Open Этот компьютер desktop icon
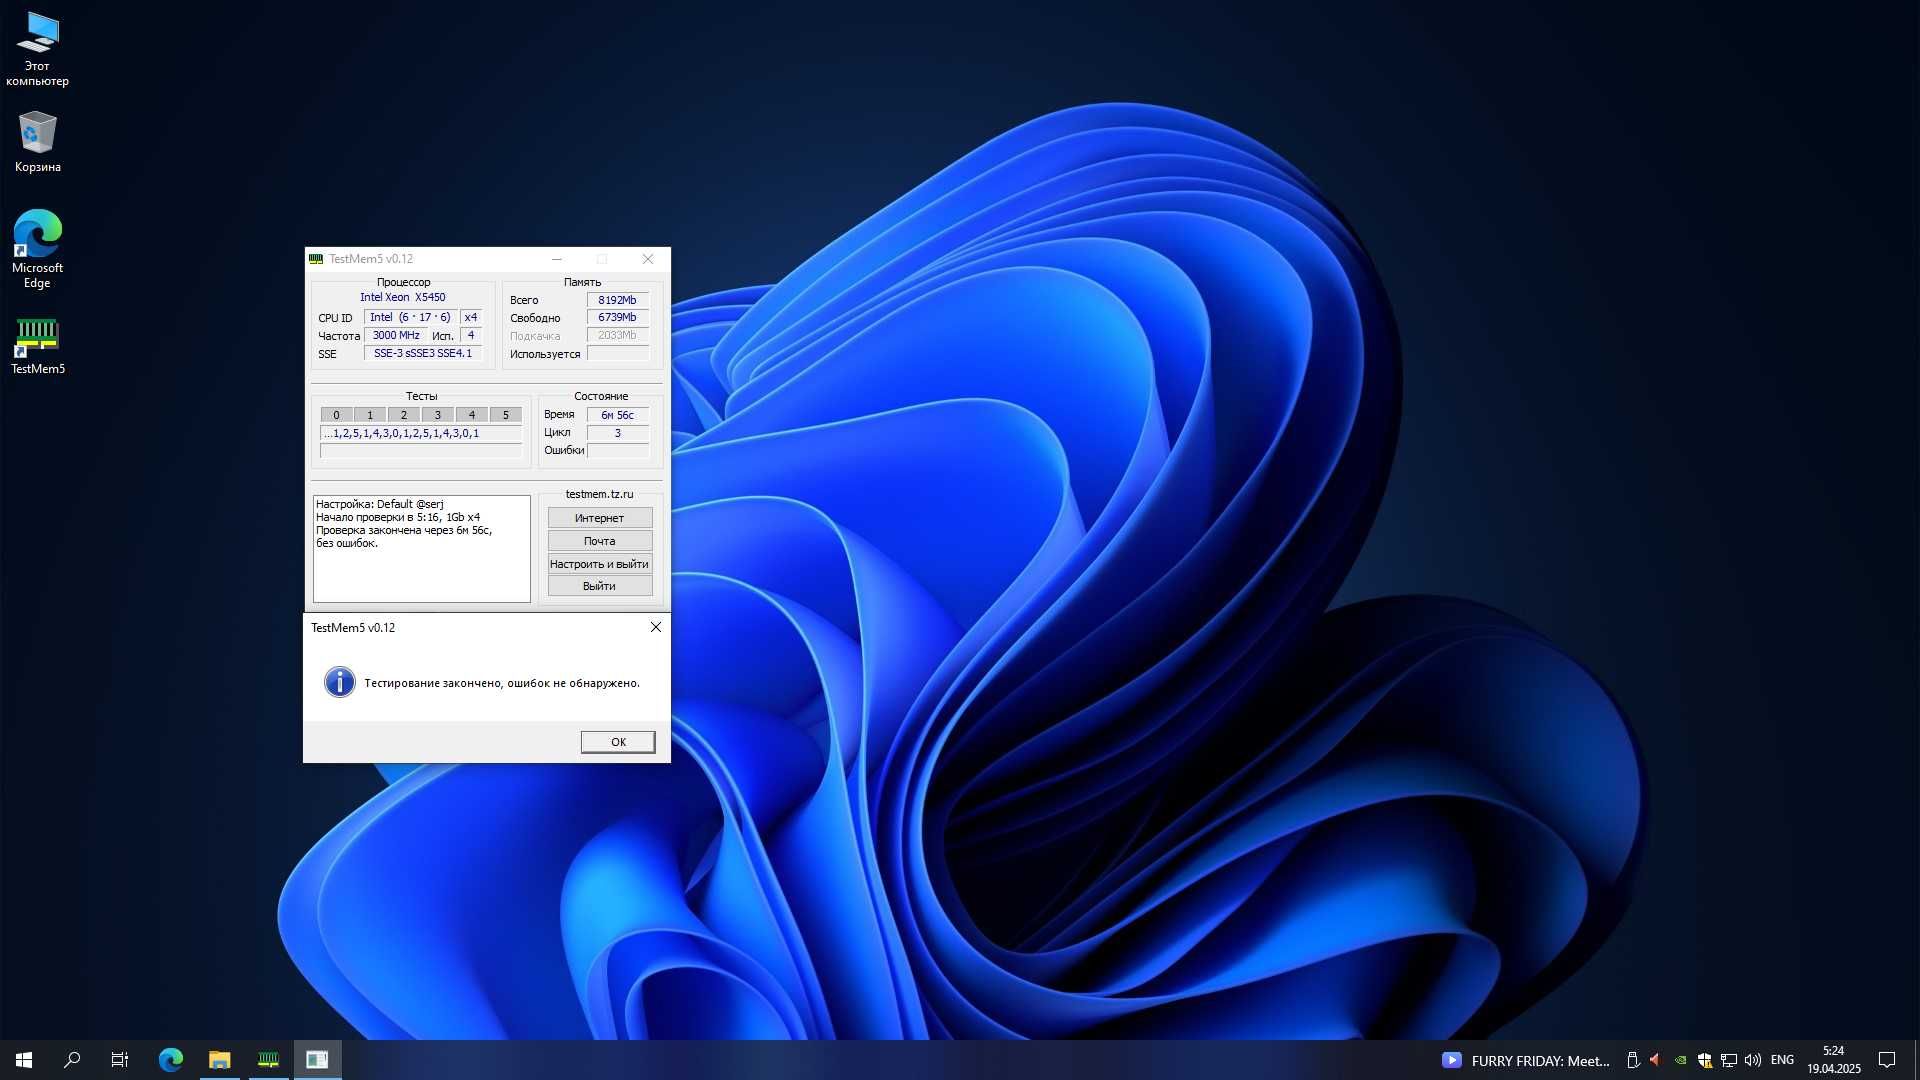1920x1080 pixels. pyautogui.click(x=38, y=49)
